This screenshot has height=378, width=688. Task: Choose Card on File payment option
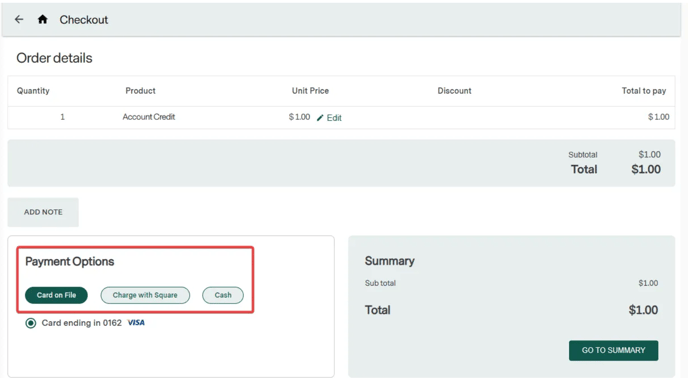[56, 295]
